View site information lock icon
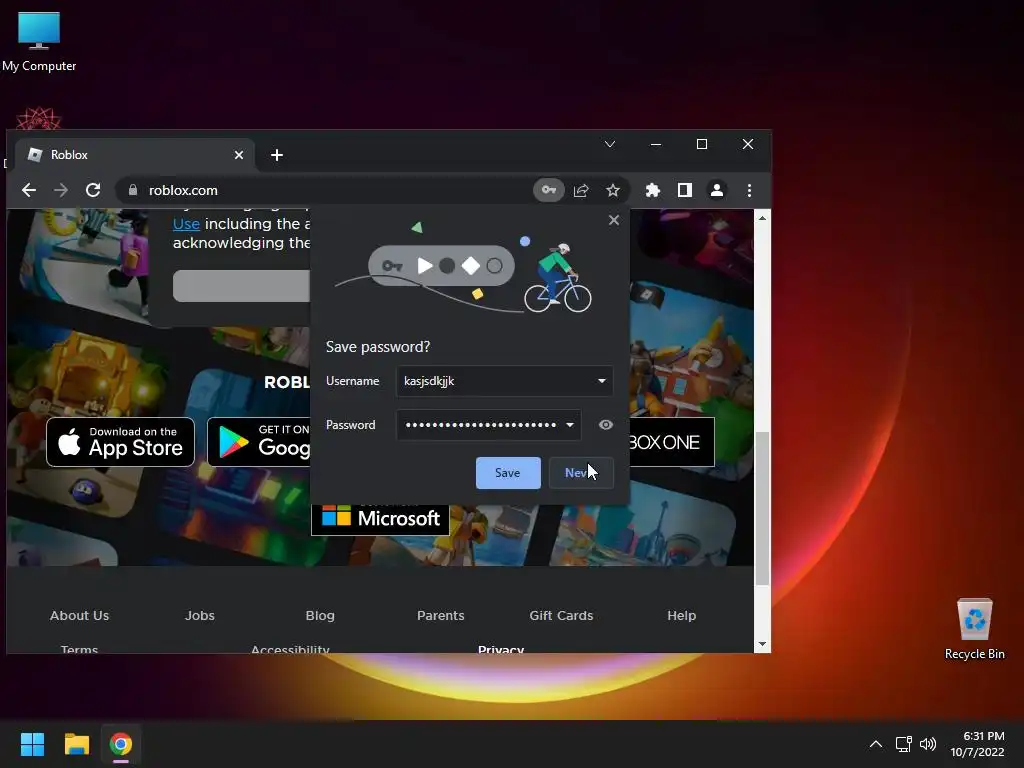1024x768 pixels. [133, 190]
